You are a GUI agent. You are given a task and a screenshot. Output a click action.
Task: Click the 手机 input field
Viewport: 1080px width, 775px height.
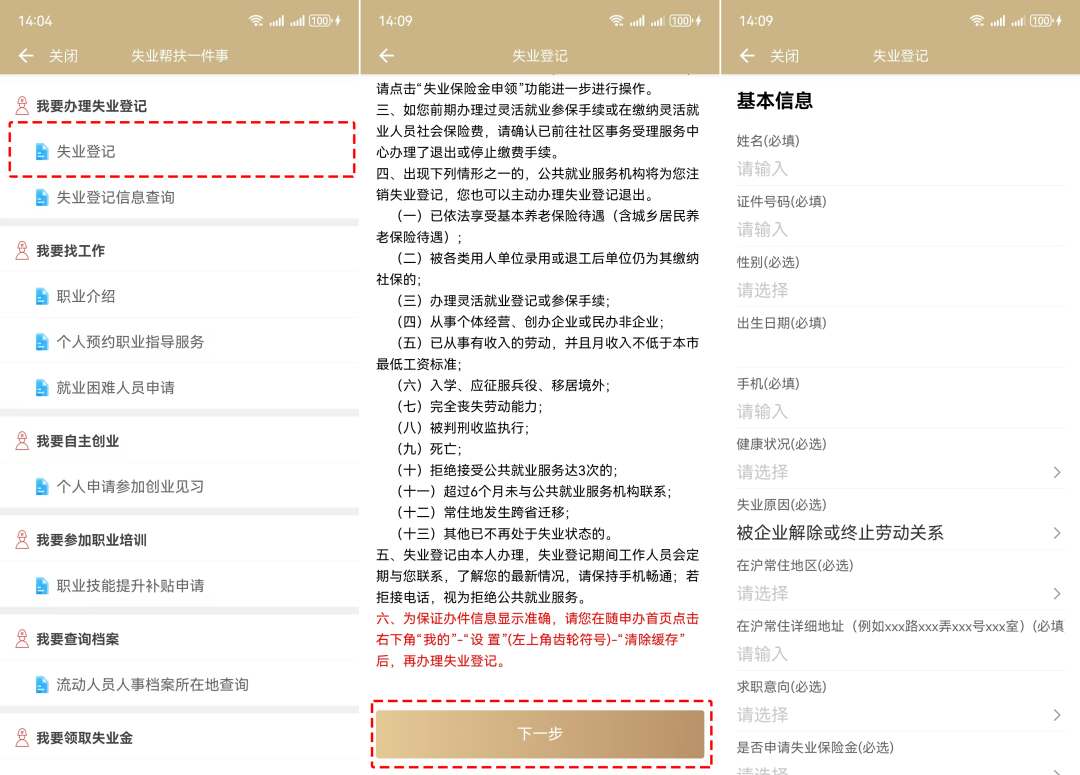(x=898, y=412)
